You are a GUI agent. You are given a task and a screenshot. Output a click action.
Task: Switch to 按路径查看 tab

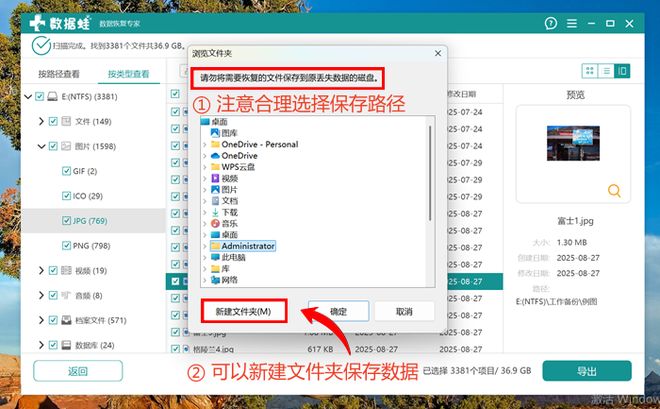point(59,74)
